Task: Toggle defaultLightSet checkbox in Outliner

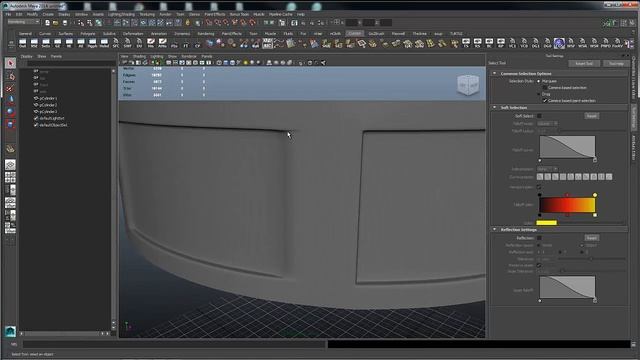Action: click(x=36, y=118)
